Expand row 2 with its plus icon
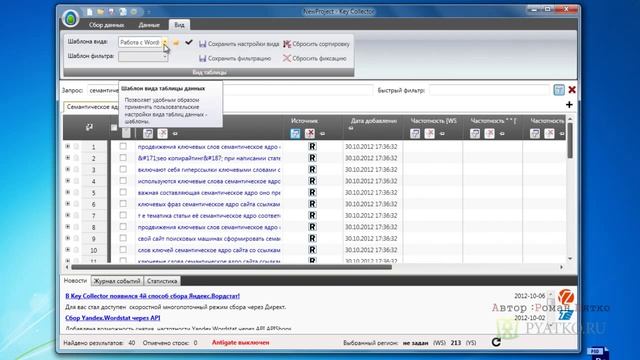The width and height of the screenshot is (640, 360). (x=68, y=158)
